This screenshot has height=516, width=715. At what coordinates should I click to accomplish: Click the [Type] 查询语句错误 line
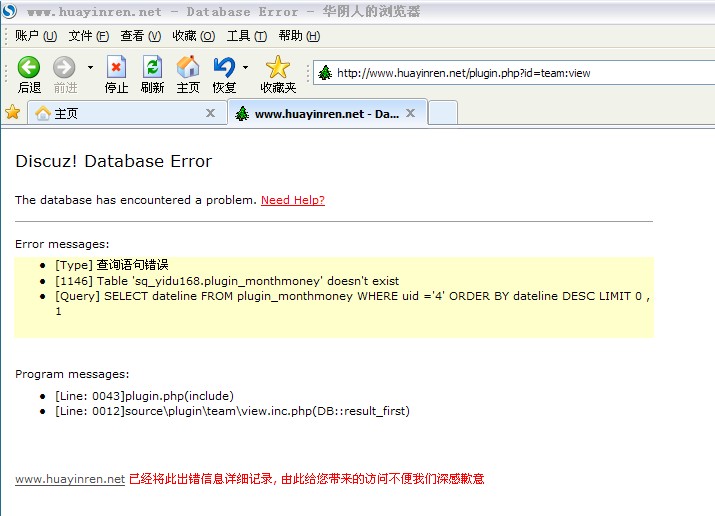click(x=112, y=265)
